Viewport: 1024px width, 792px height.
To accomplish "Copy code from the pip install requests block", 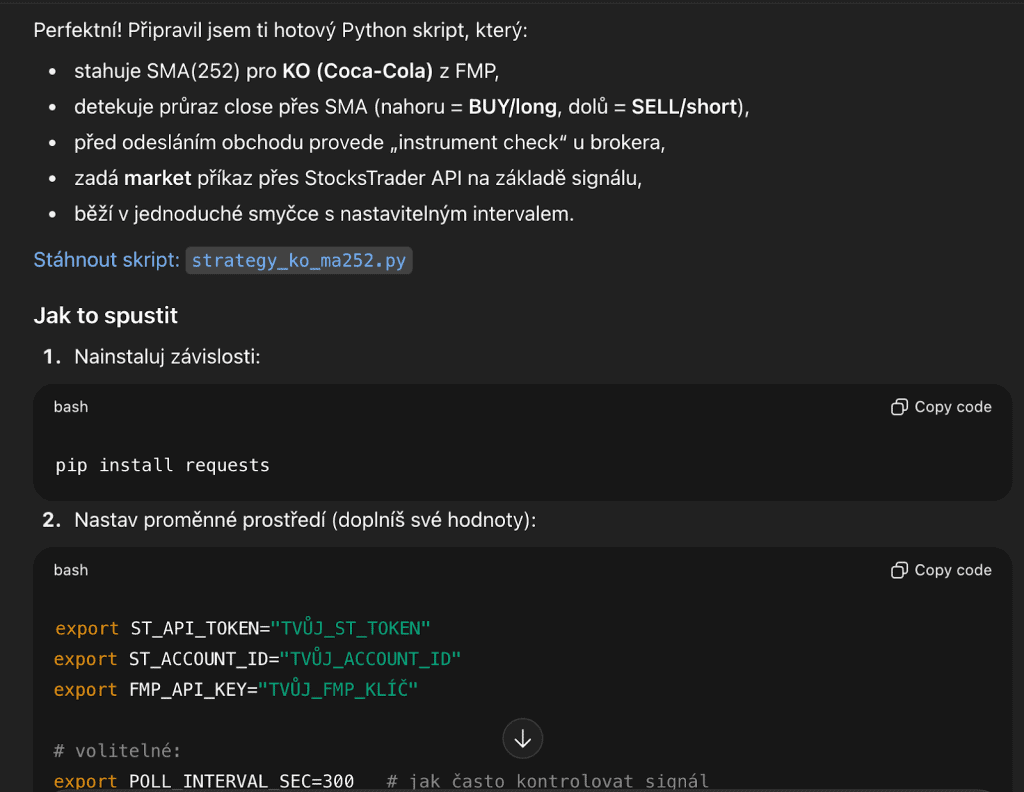I will click(x=941, y=407).
